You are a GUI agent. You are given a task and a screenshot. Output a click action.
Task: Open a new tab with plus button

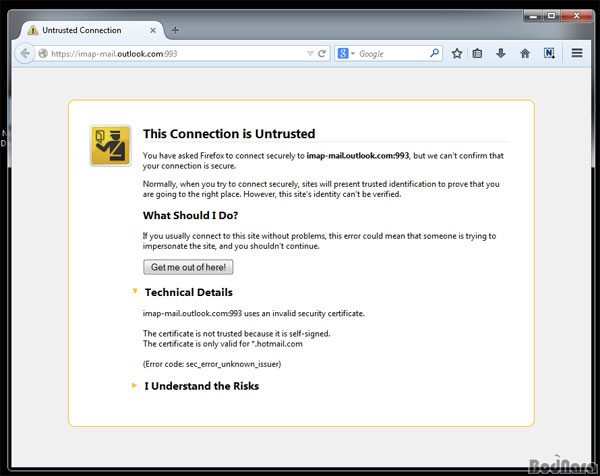pyautogui.click(x=175, y=30)
